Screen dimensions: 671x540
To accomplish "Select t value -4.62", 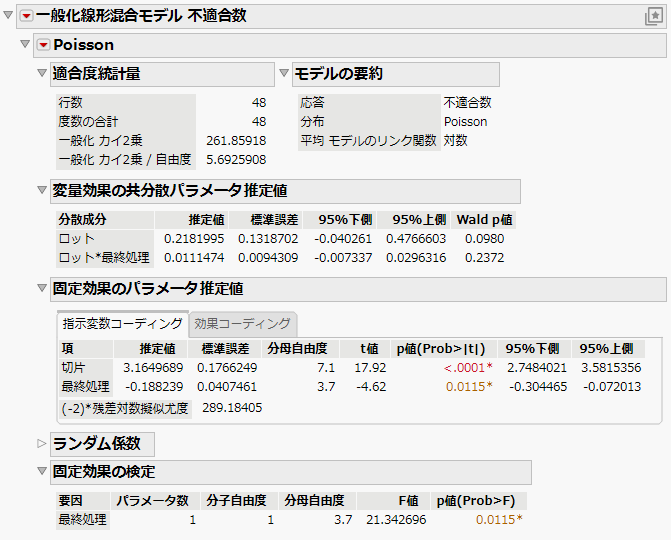I will [x=371, y=386].
